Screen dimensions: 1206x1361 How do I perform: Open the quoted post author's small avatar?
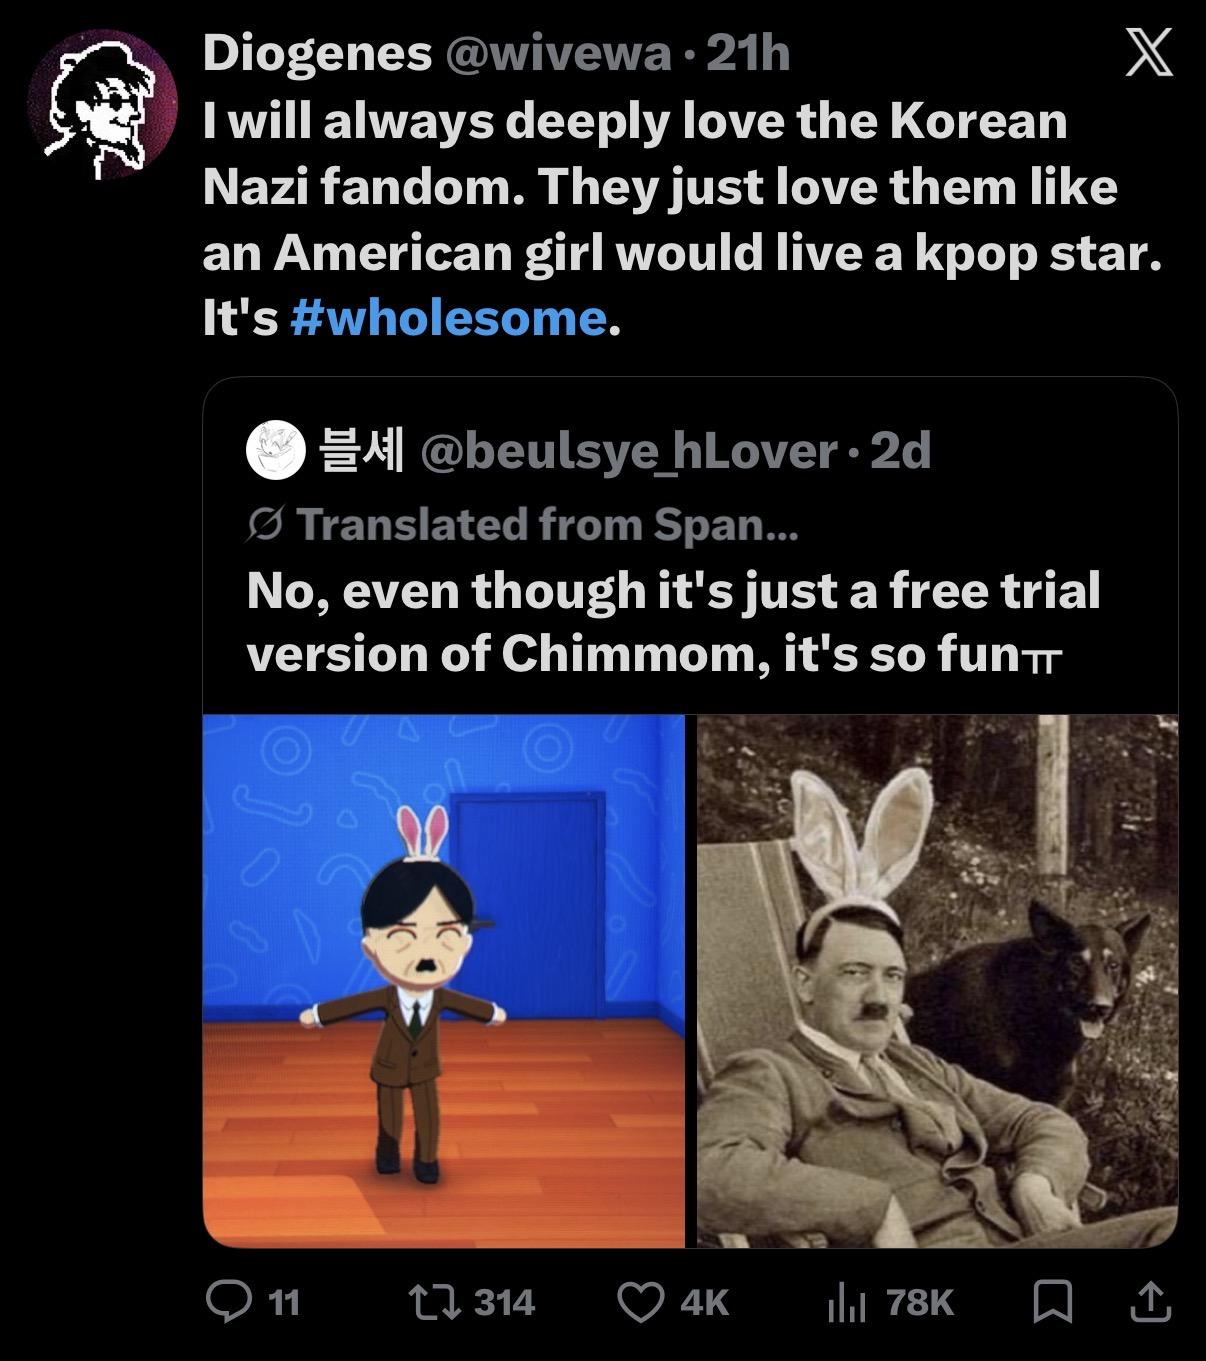click(x=275, y=451)
